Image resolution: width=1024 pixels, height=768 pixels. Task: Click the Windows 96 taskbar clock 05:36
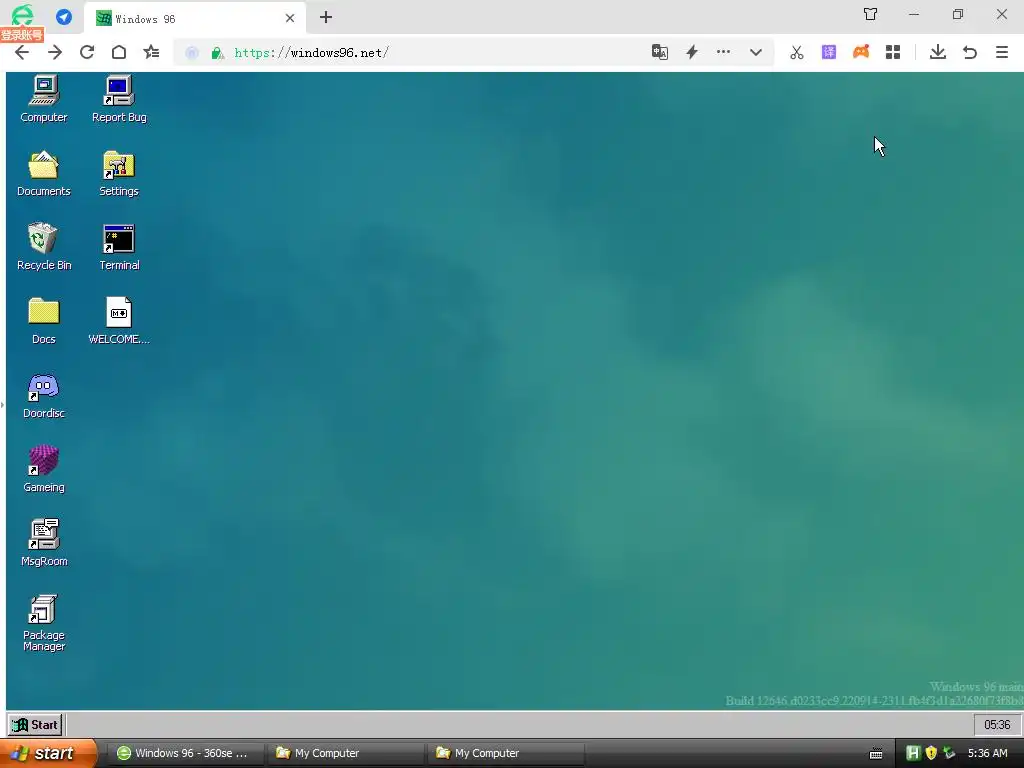(997, 725)
